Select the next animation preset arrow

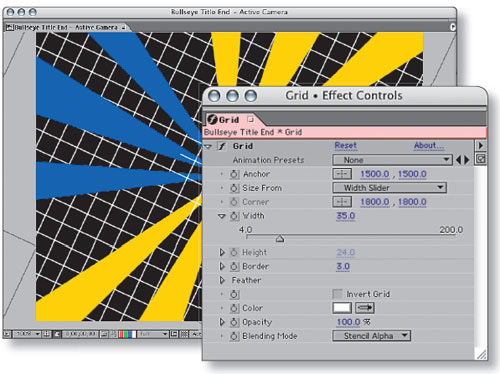[x=467, y=160]
